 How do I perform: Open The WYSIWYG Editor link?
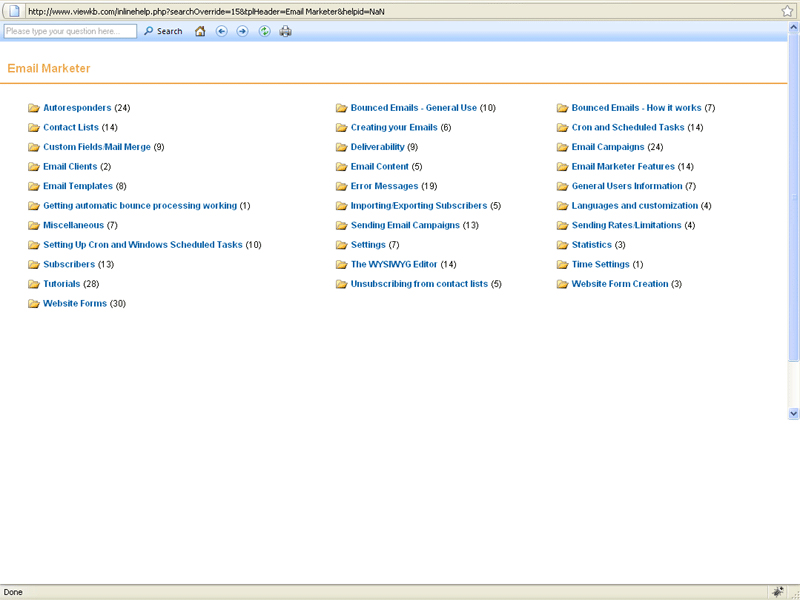394,264
